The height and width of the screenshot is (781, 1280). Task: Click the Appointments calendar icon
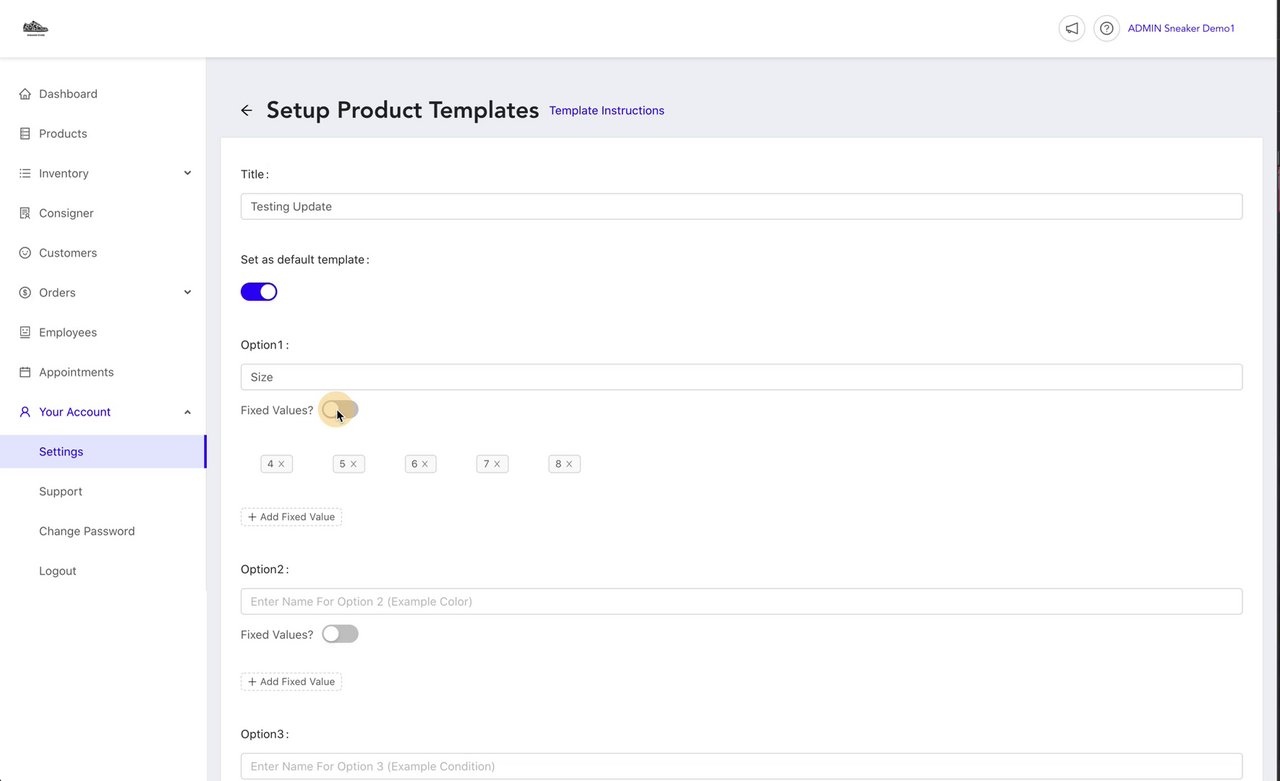[25, 372]
